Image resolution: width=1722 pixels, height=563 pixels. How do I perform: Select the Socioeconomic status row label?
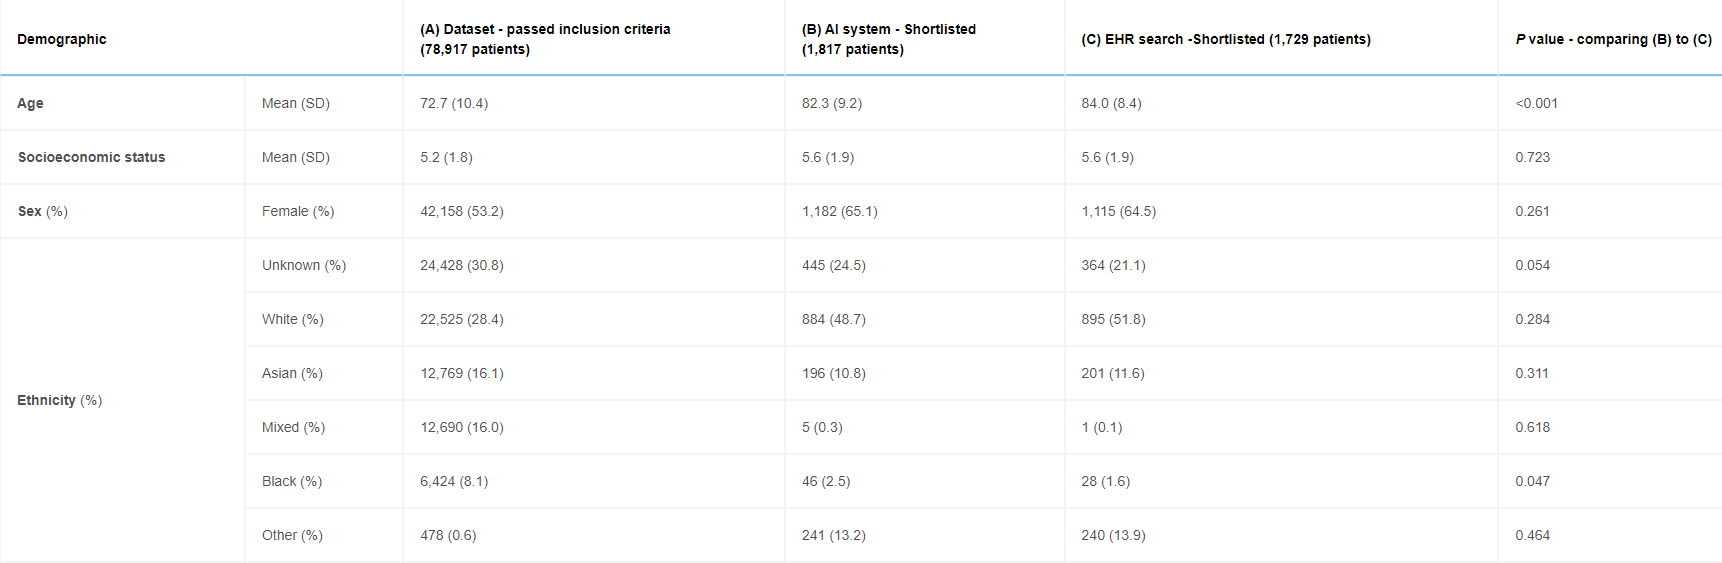tap(91, 157)
